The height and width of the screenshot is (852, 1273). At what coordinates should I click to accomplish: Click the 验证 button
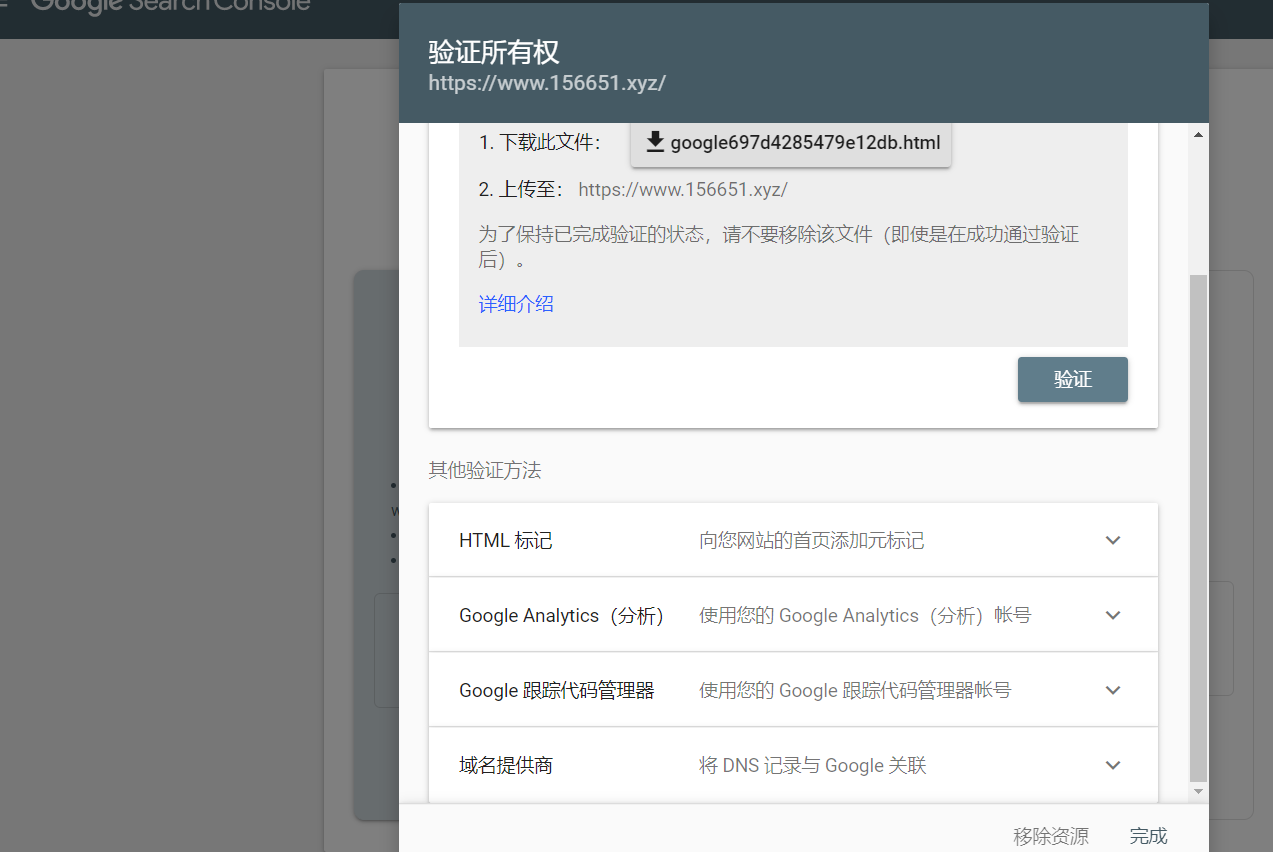click(1072, 380)
